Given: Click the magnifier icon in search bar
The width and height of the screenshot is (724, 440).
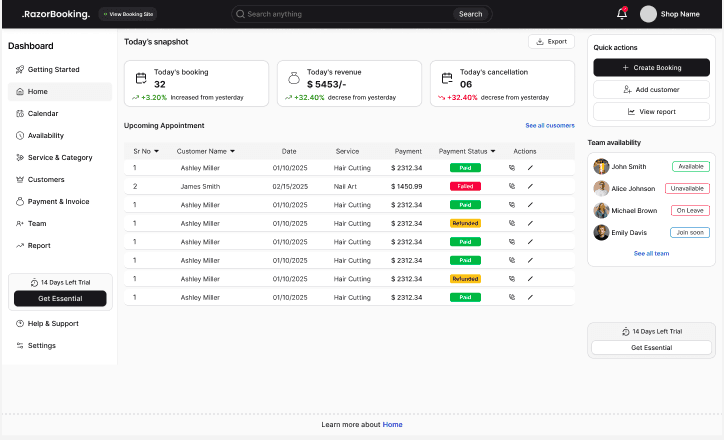Looking at the screenshot, I should coord(240,14).
